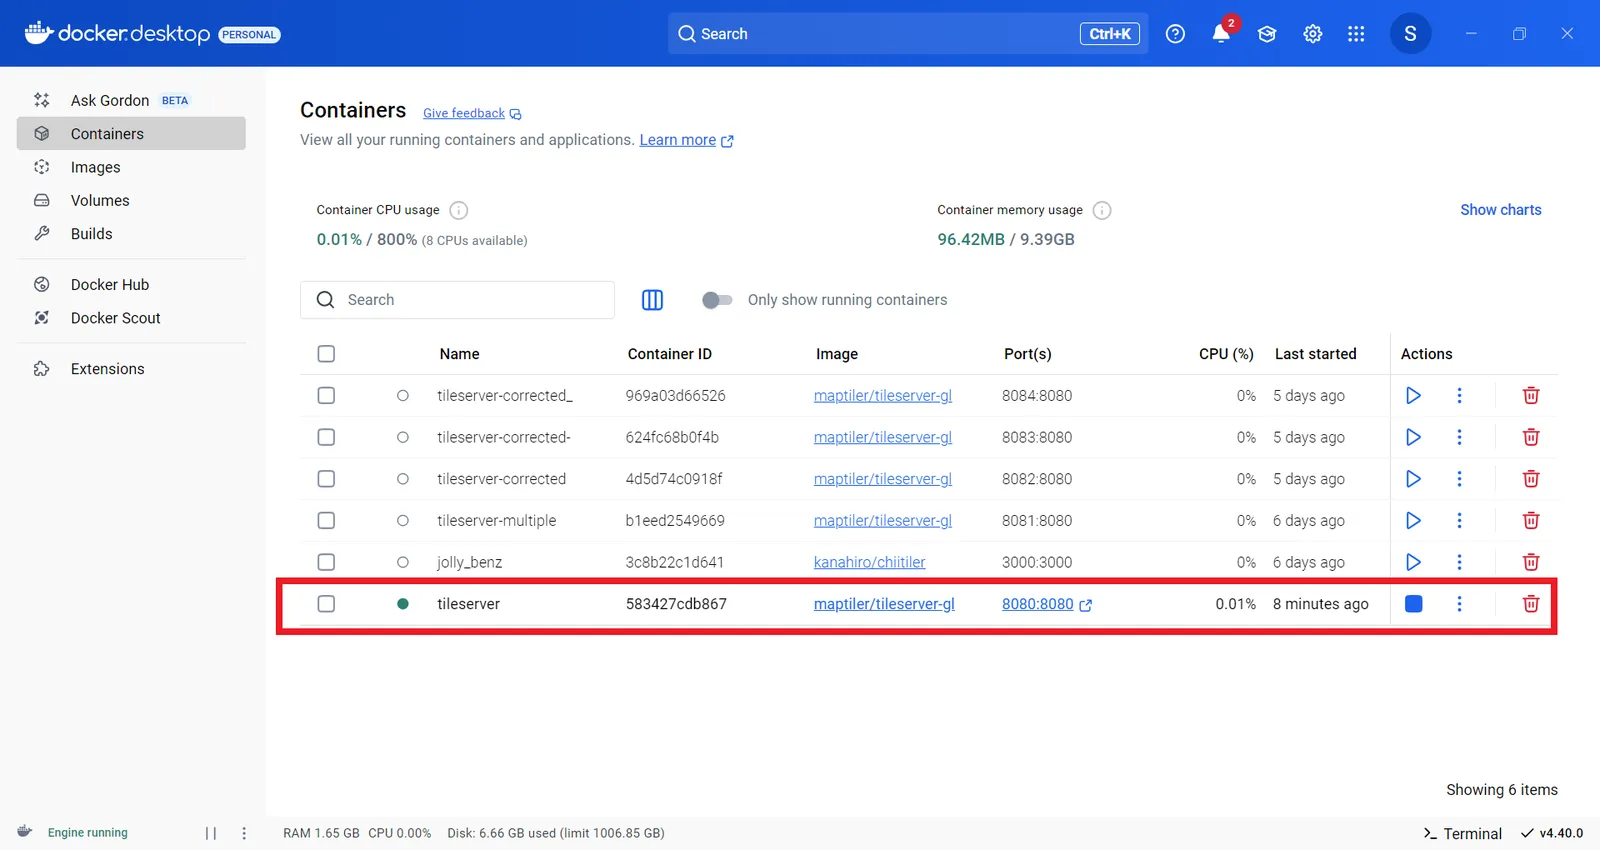Open the 8080:8080 port link
Viewport: 1600px width, 850px height.
[x=1046, y=604]
